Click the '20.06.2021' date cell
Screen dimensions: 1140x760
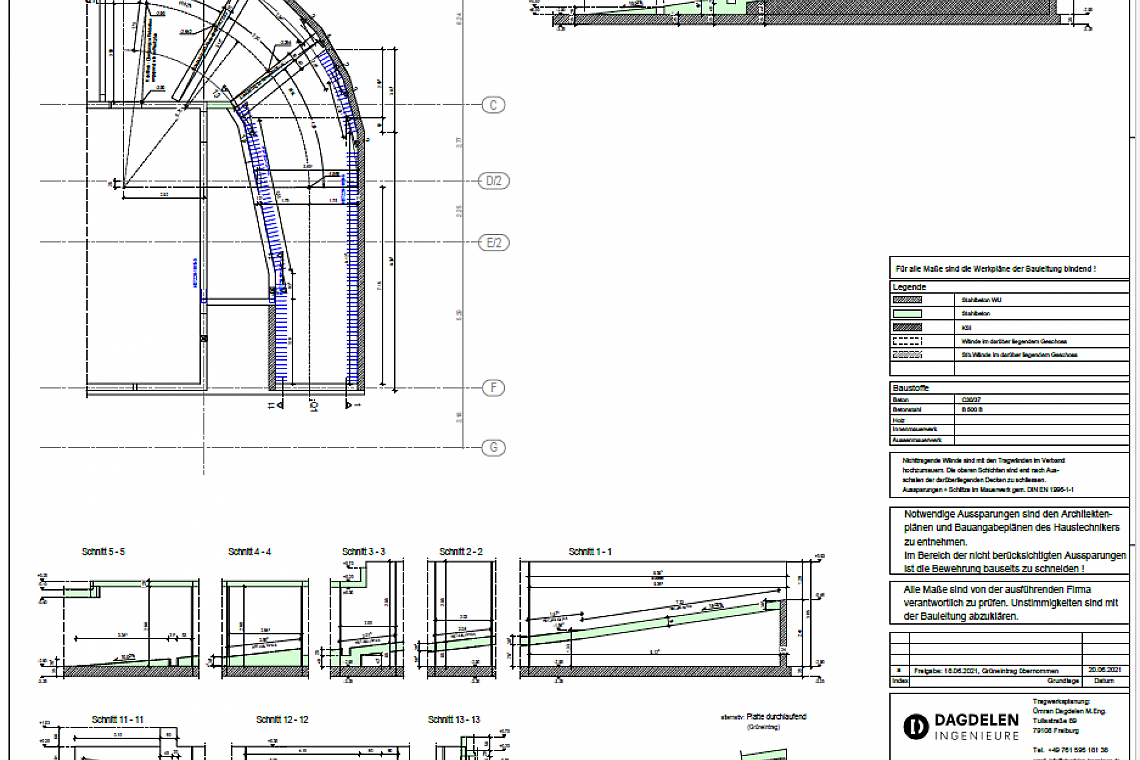[x=1104, y=670]
